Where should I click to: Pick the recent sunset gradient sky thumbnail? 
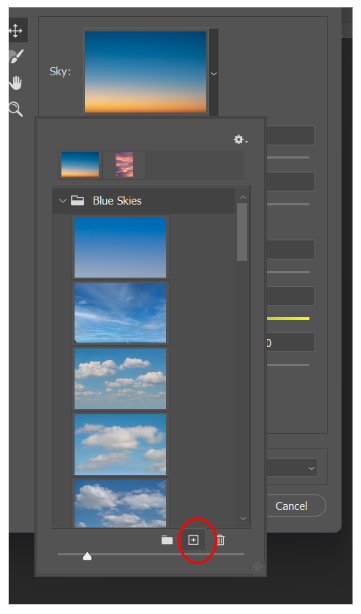coord(80,165)
